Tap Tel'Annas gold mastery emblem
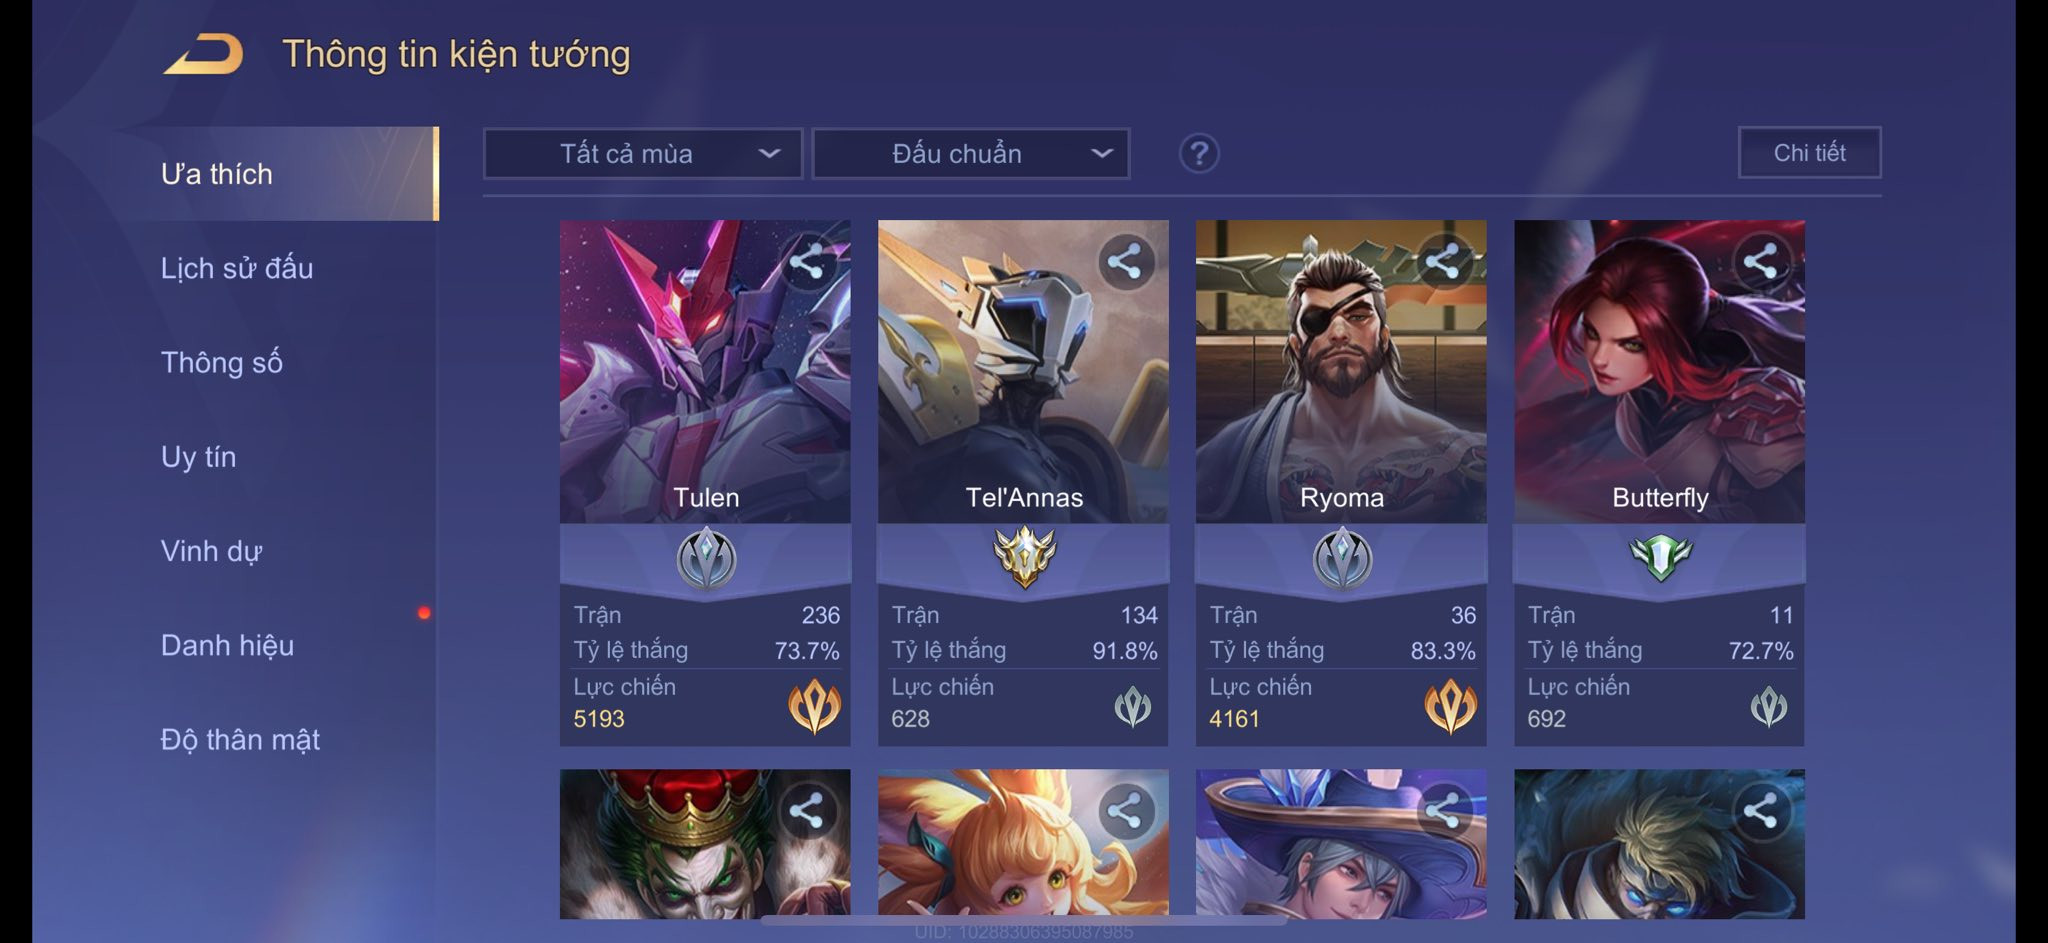The height and width of the screenshot is (943, 2048). (x=1024, y=556)
